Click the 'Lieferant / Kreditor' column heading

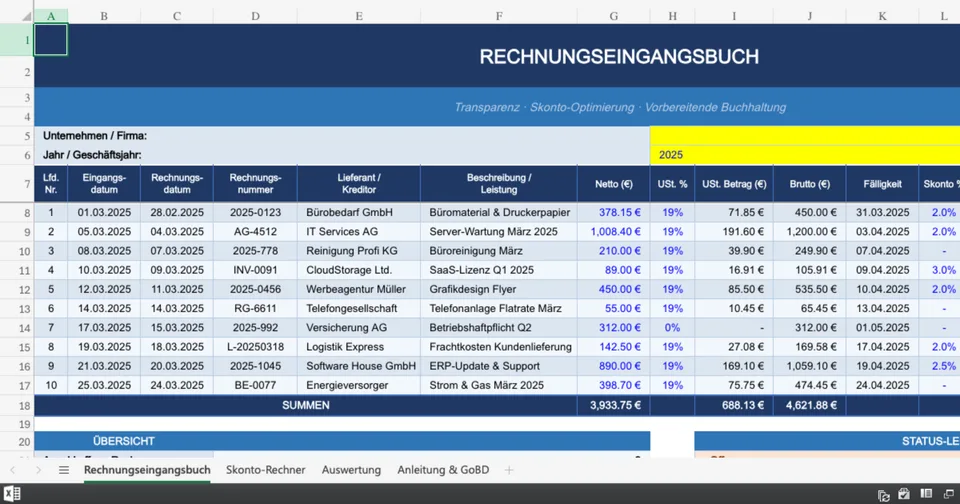click(359, 184)
